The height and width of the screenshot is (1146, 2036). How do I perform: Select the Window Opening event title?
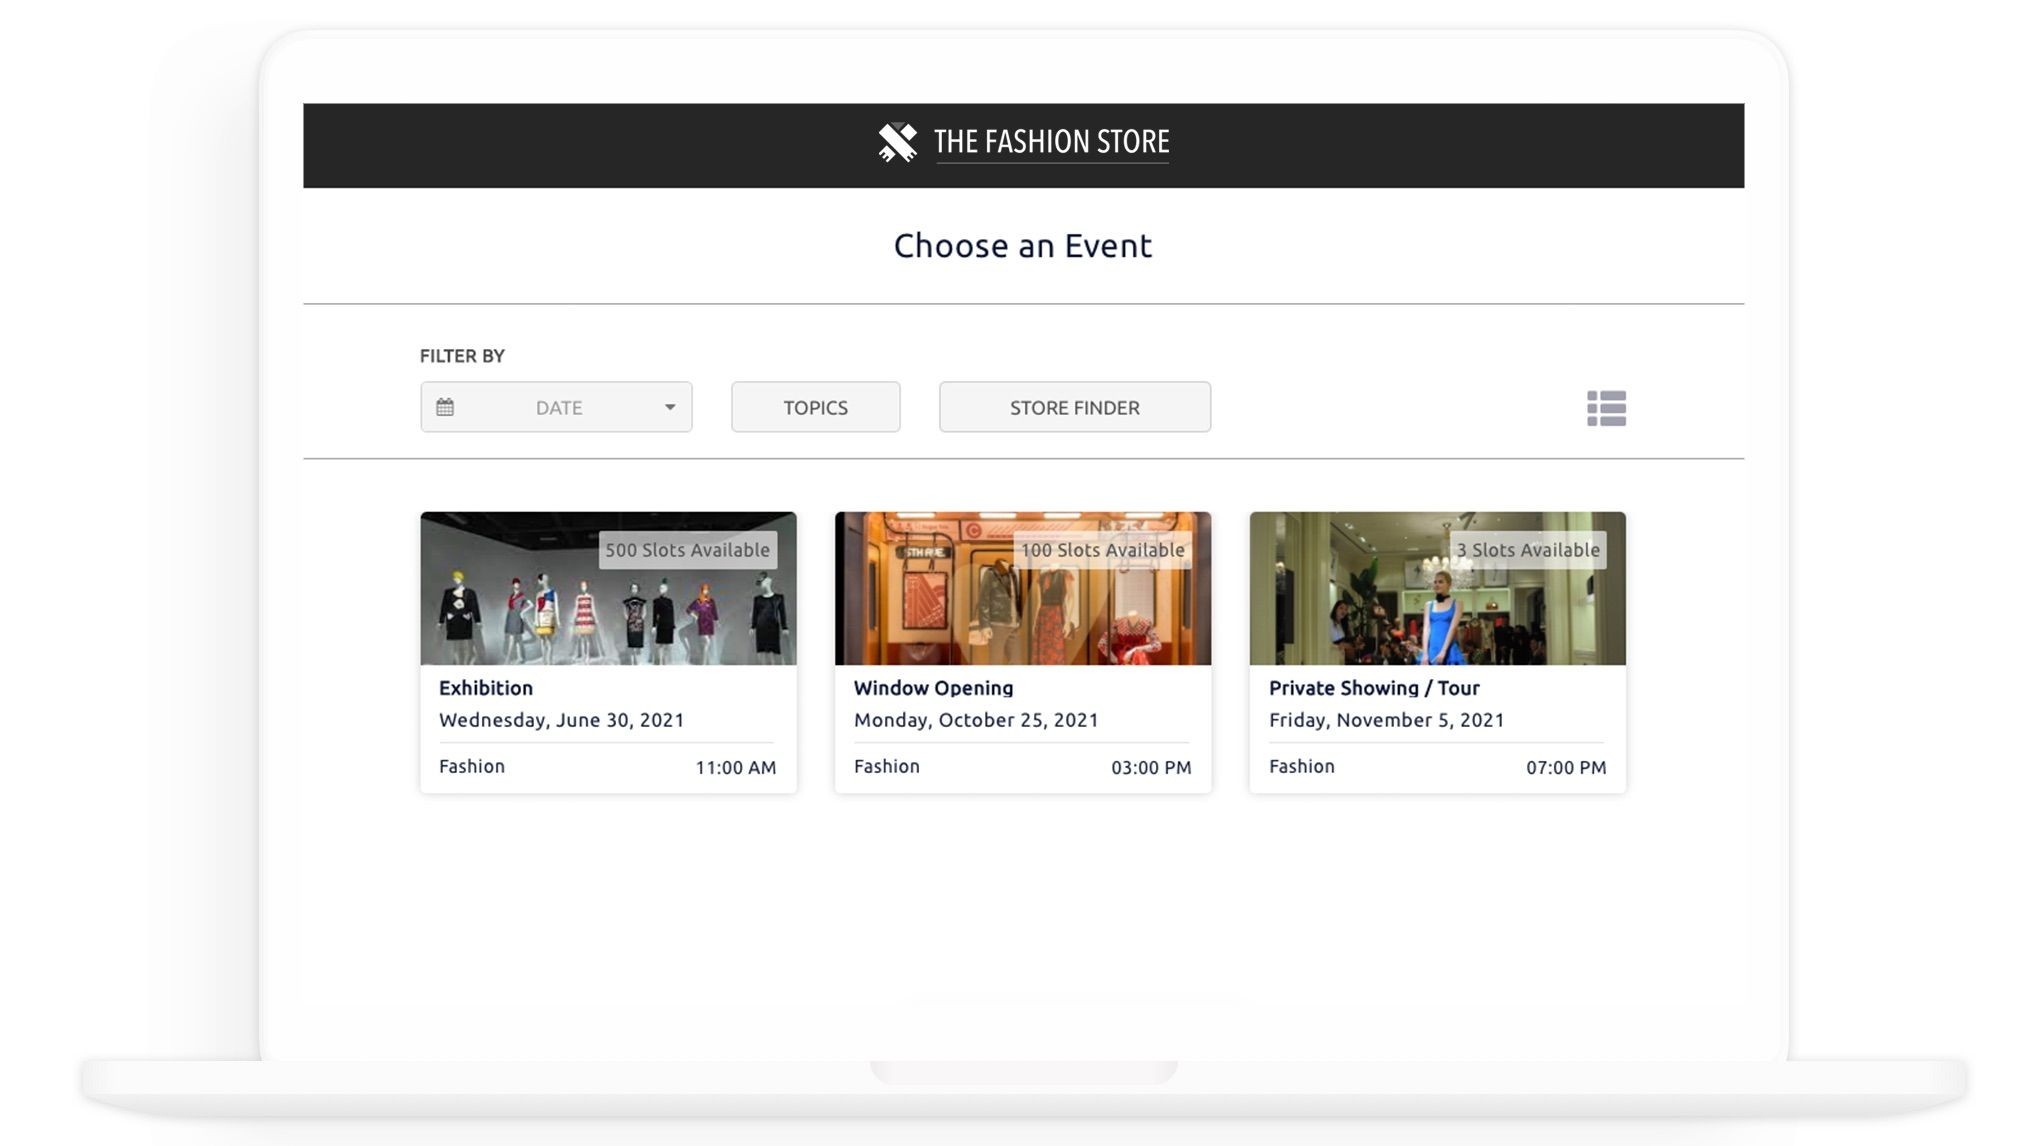933,688
